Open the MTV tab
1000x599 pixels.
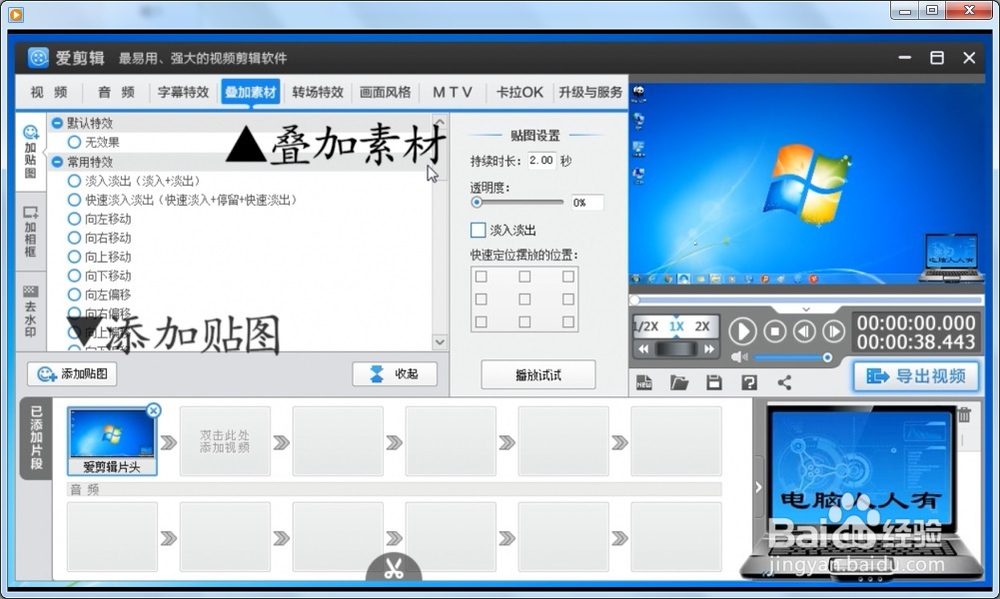click(x=452, y=92)
